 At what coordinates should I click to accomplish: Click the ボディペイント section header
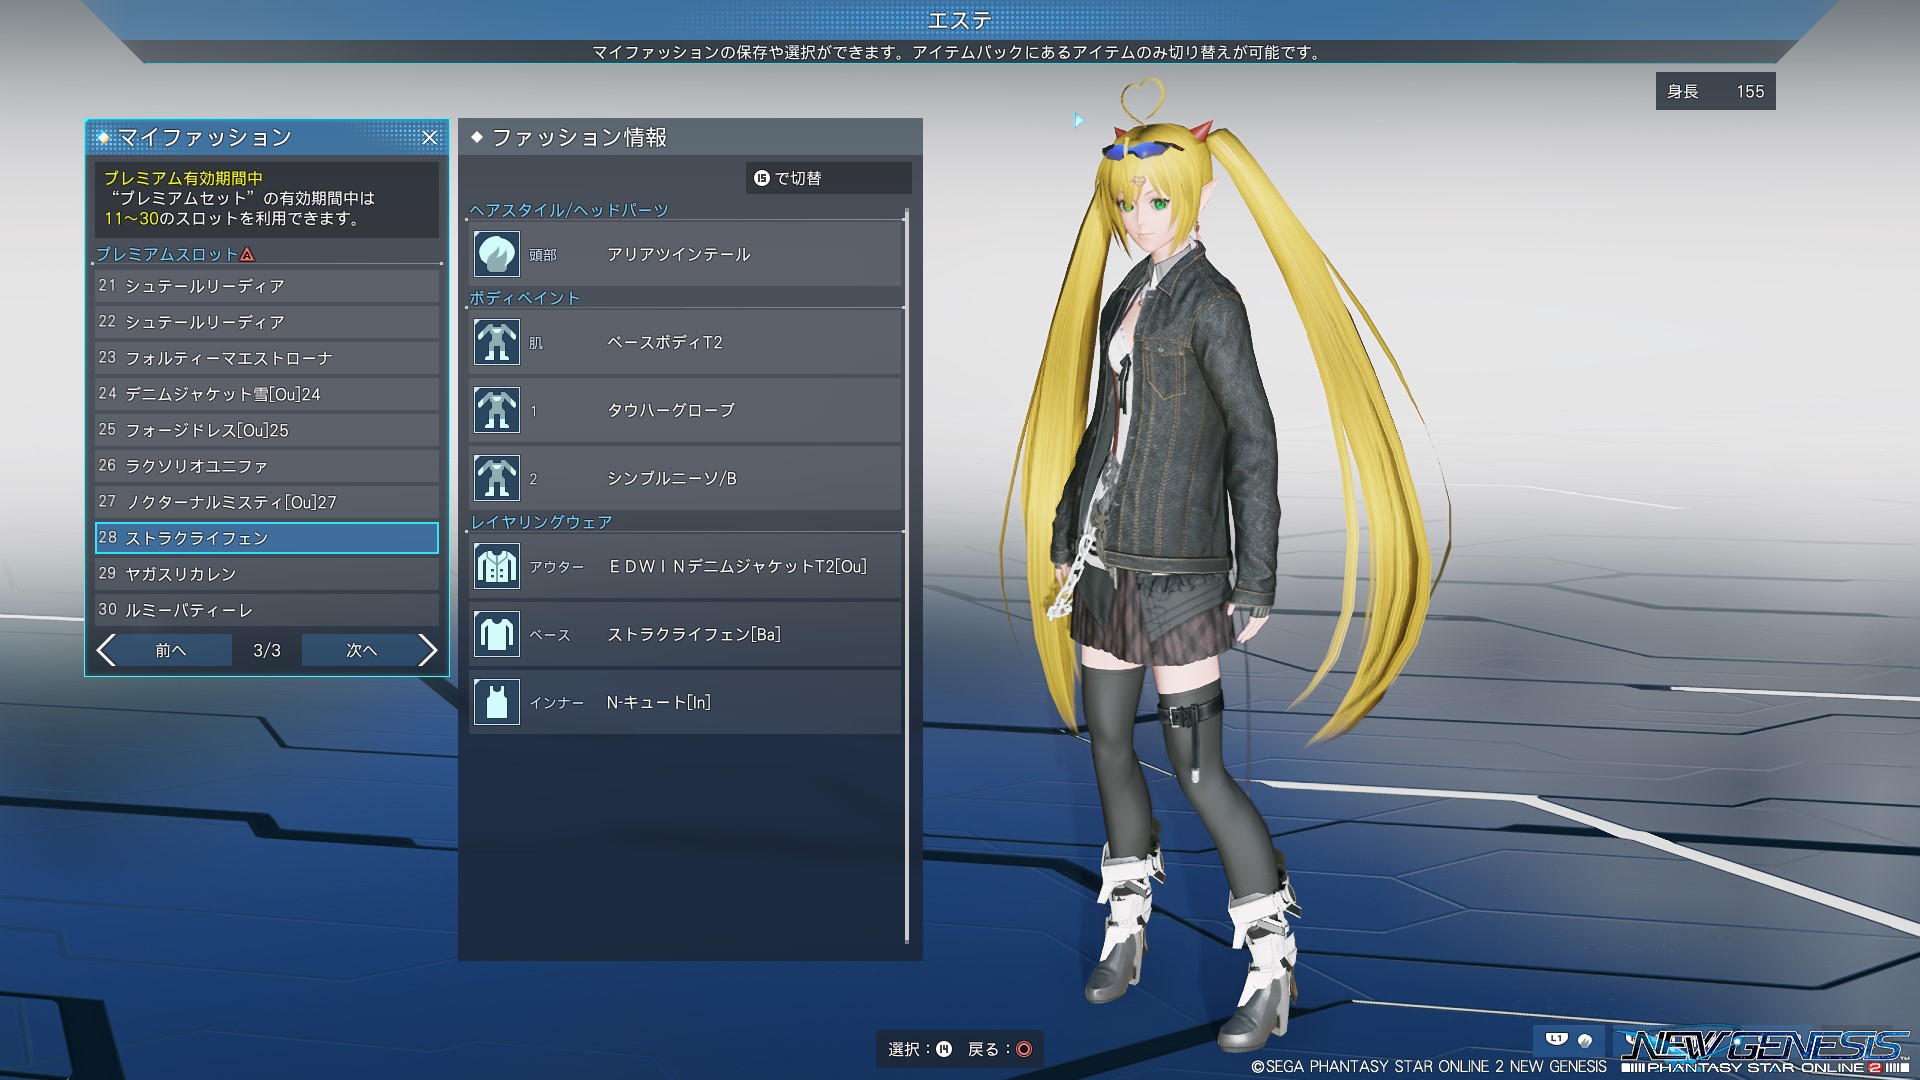click(x=525, y=298)
